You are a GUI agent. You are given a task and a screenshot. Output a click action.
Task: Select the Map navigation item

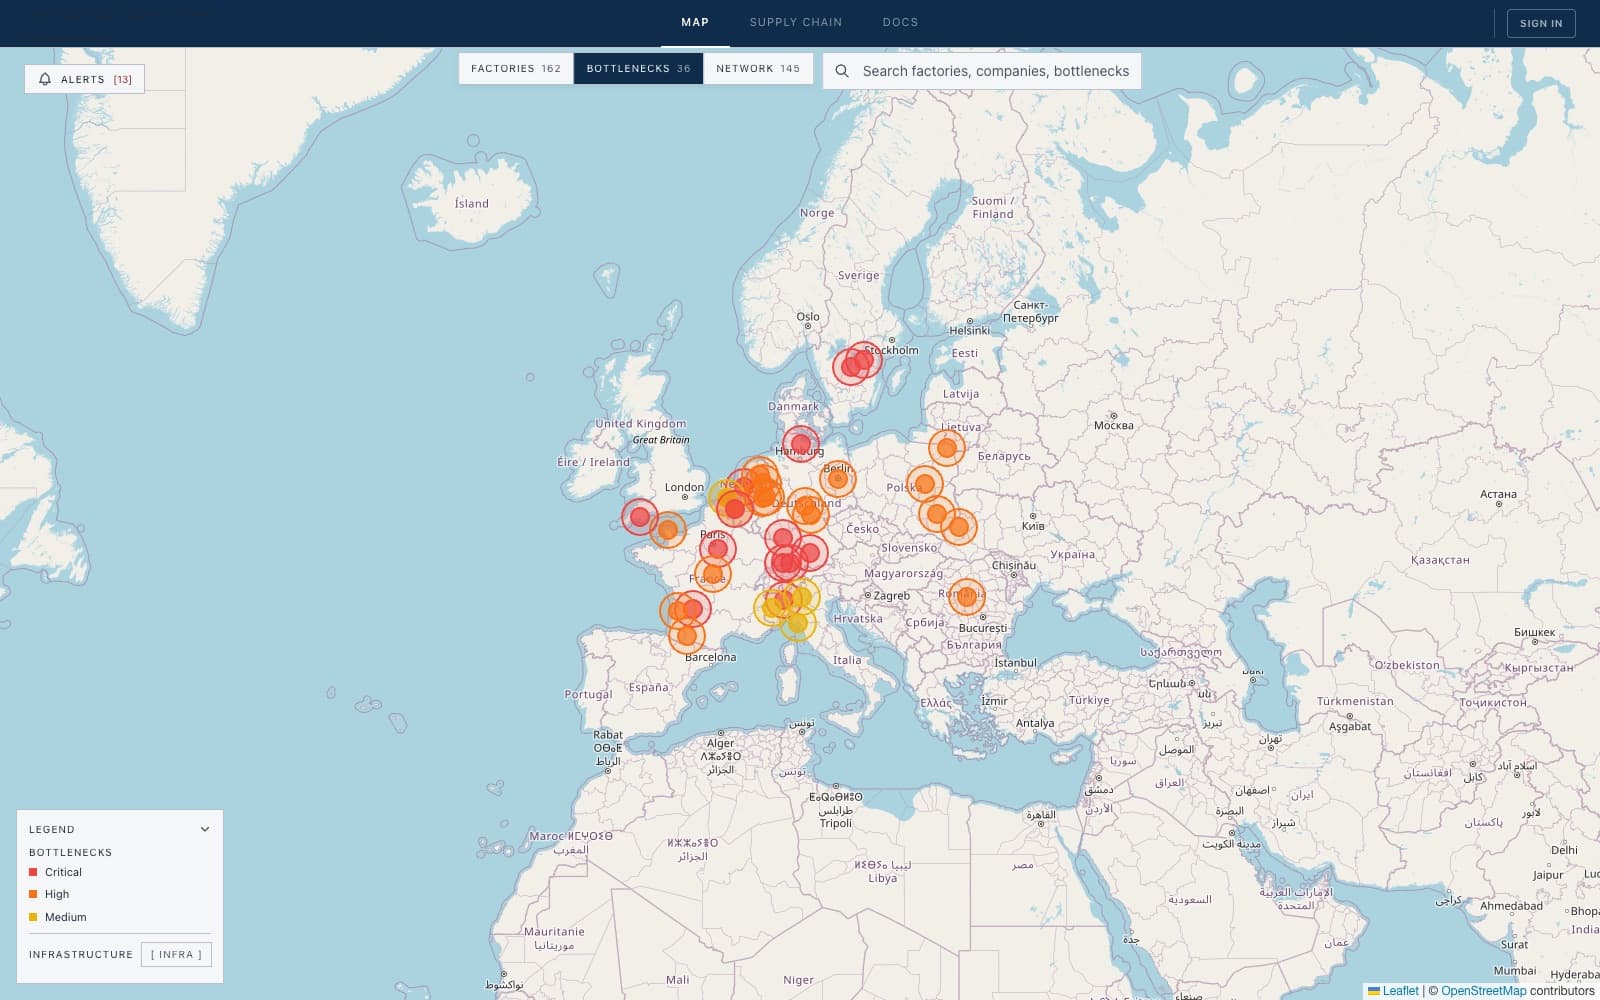click(695, 22)
